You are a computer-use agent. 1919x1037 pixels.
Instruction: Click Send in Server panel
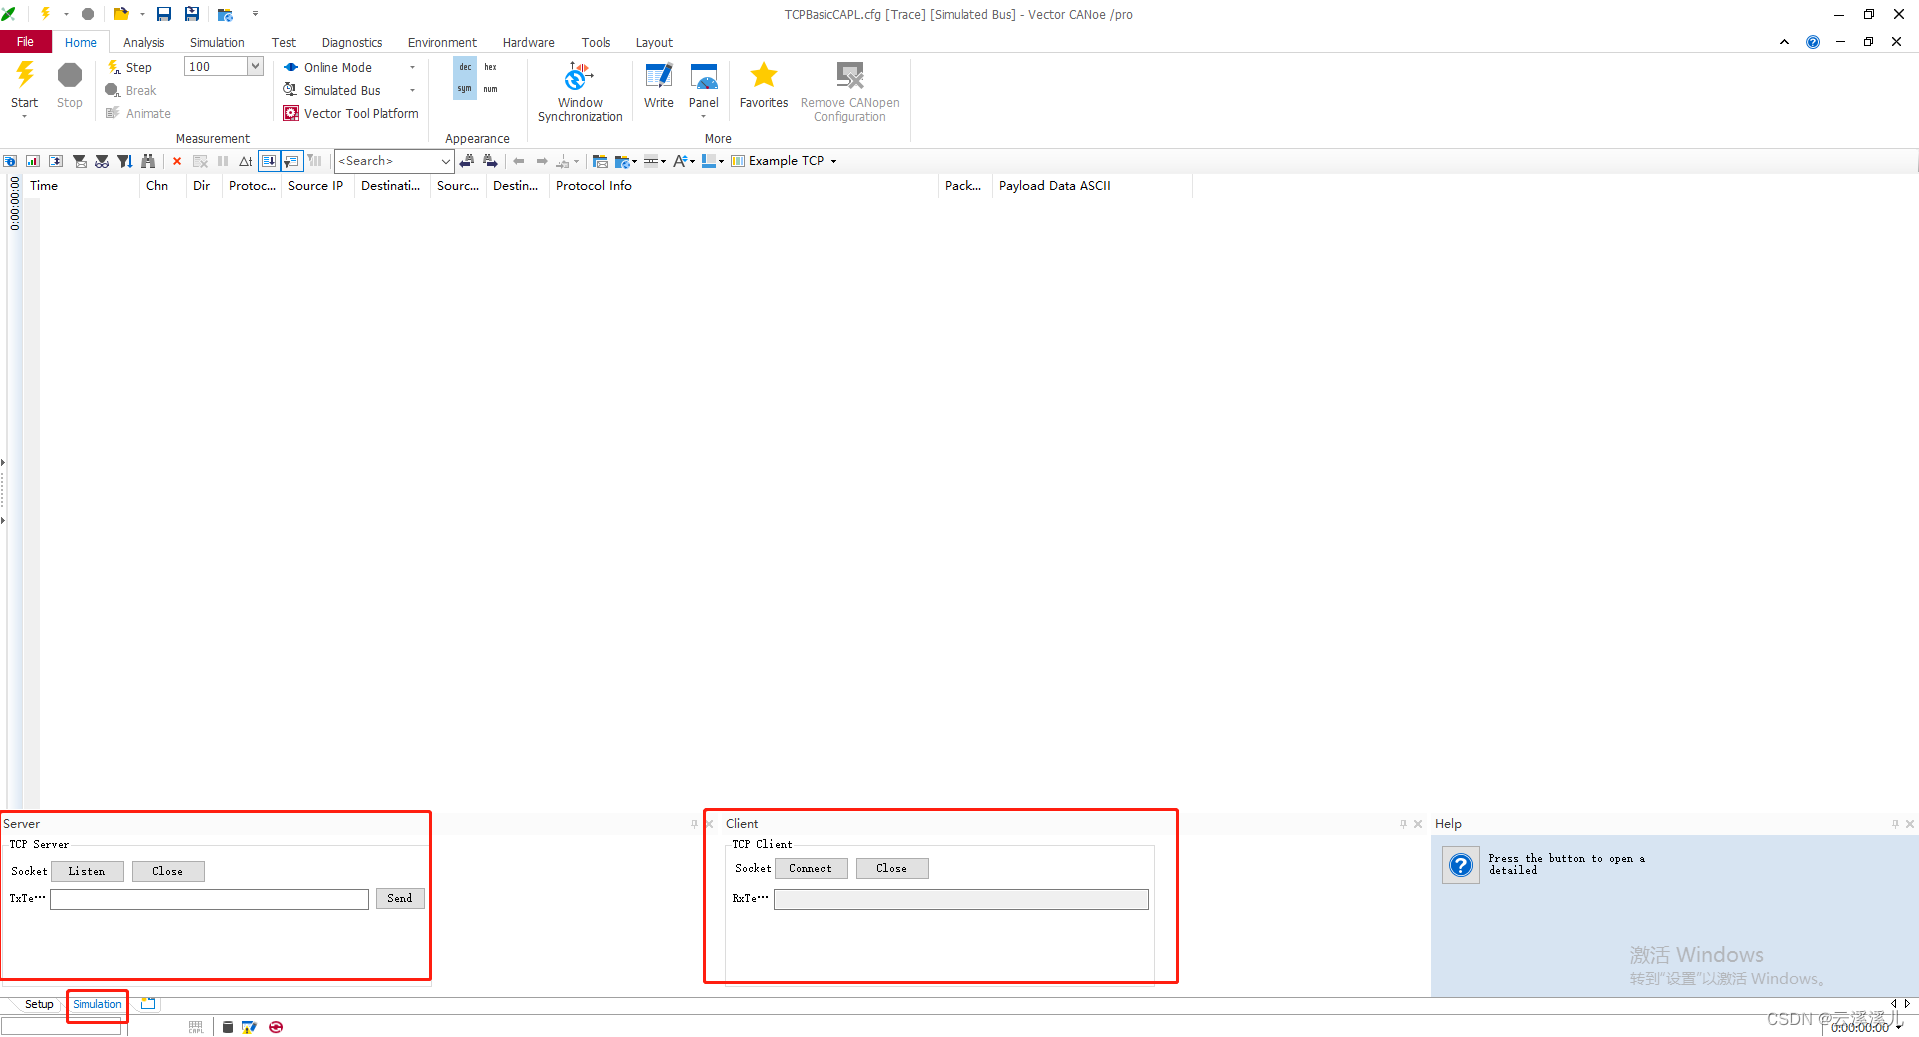[400, 898]
